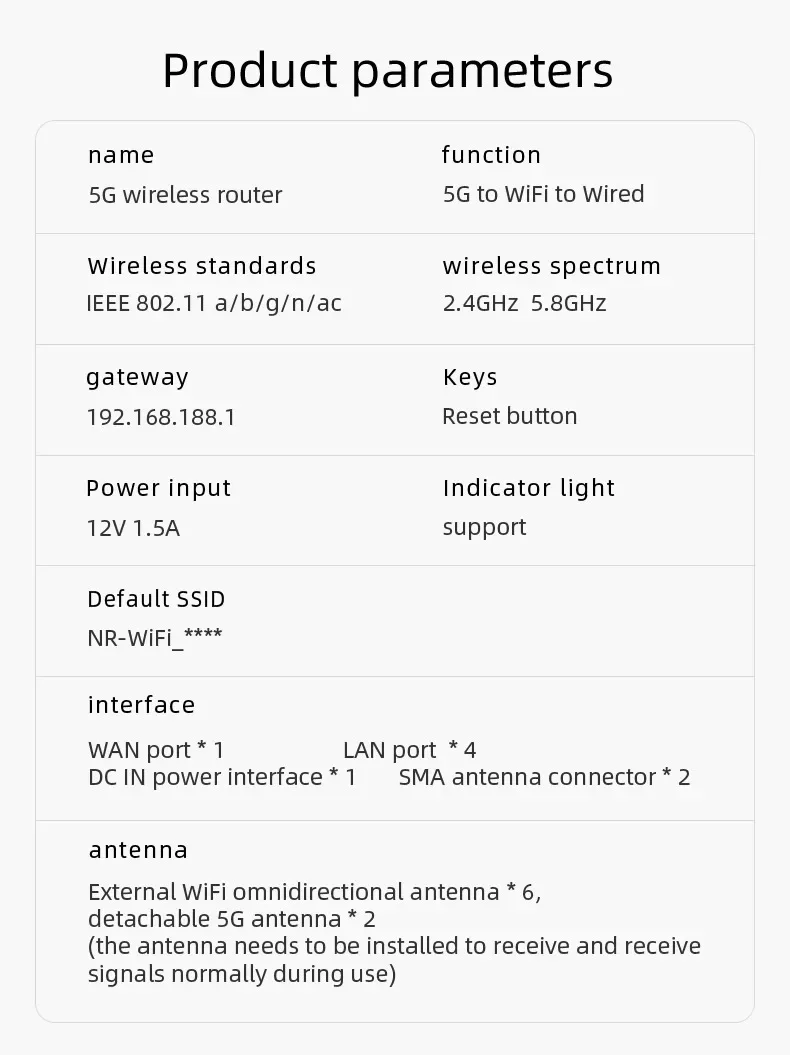This screenshot has height=1055, width=790.
Task: Click the detachable 5G antenna * 2 line
Action: click(231, 919)
